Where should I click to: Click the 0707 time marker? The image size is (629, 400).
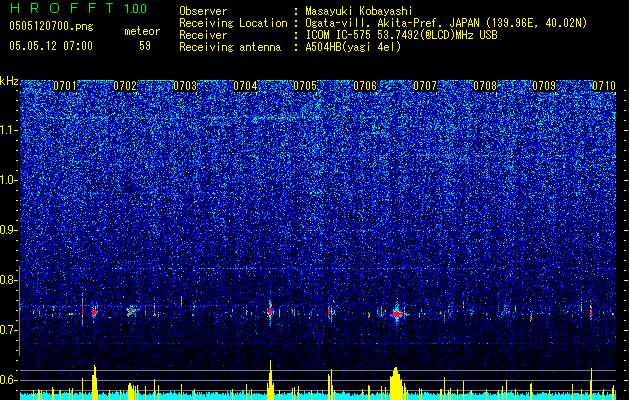(425, 86)
